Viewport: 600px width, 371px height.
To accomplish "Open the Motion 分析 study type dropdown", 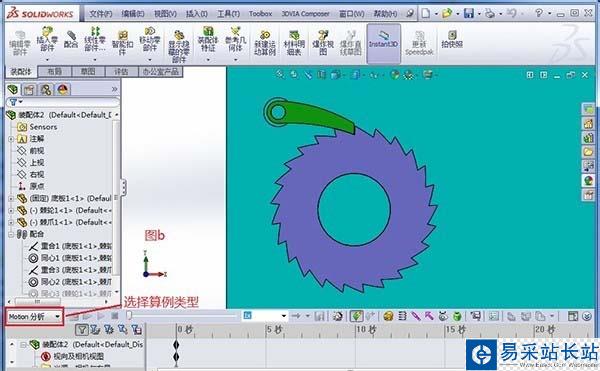I will [57, 317].
